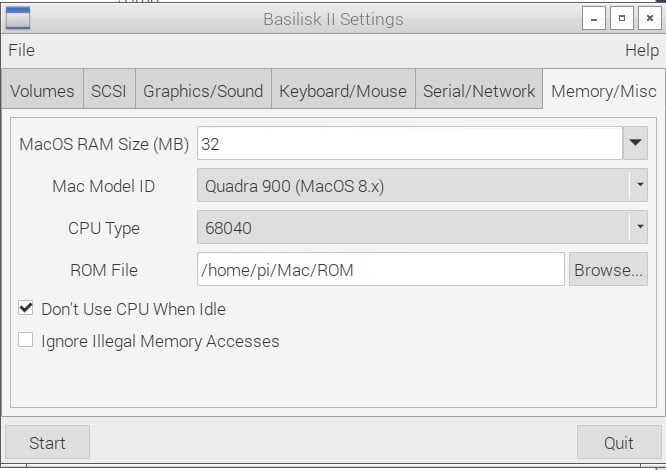This screenshot has height=470, width=666.
Task: Click the ROM File path field
Action: click(381, 269)
